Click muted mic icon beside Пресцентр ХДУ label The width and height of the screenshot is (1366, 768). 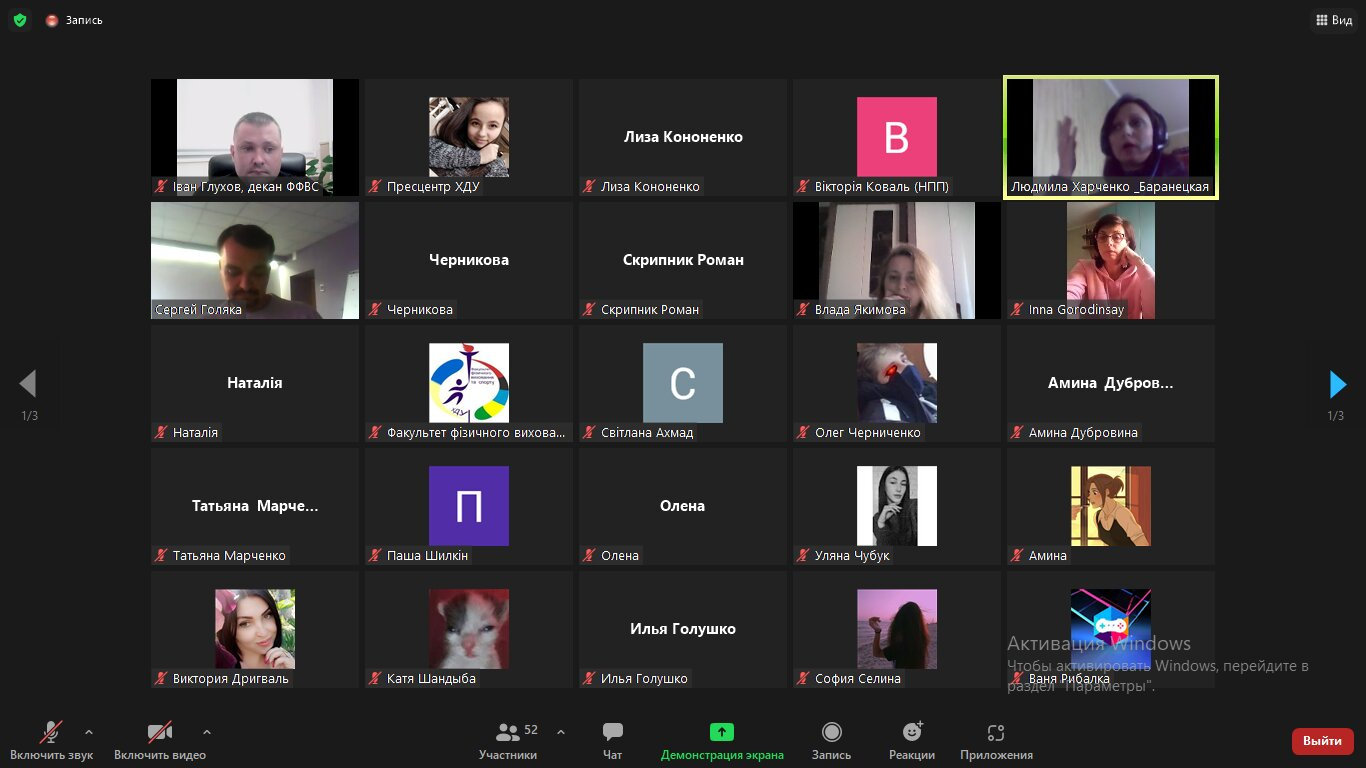click(376, 186)
